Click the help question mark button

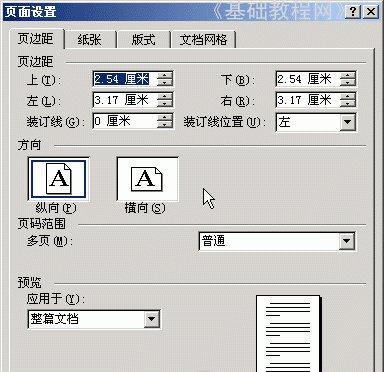pos(353,12)
